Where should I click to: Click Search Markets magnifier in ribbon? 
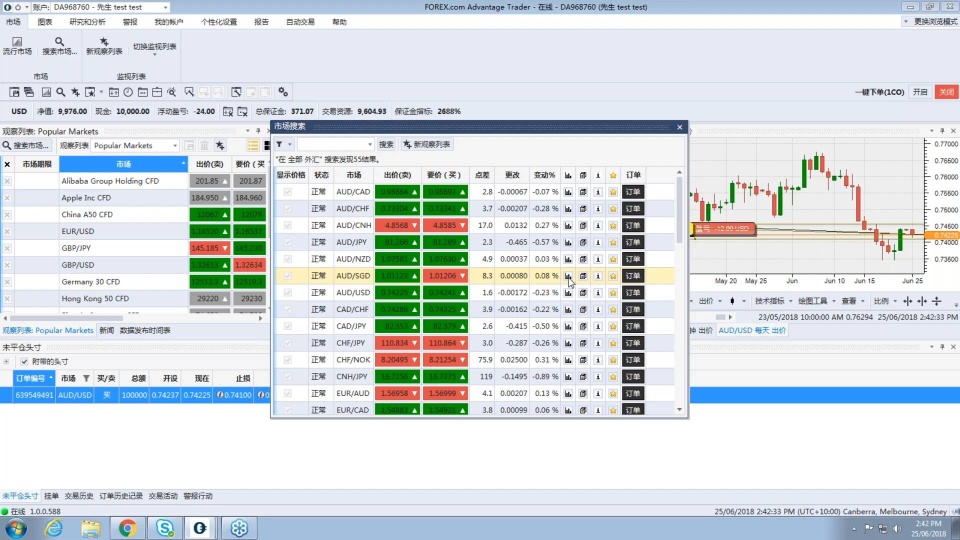pos(59,46)
